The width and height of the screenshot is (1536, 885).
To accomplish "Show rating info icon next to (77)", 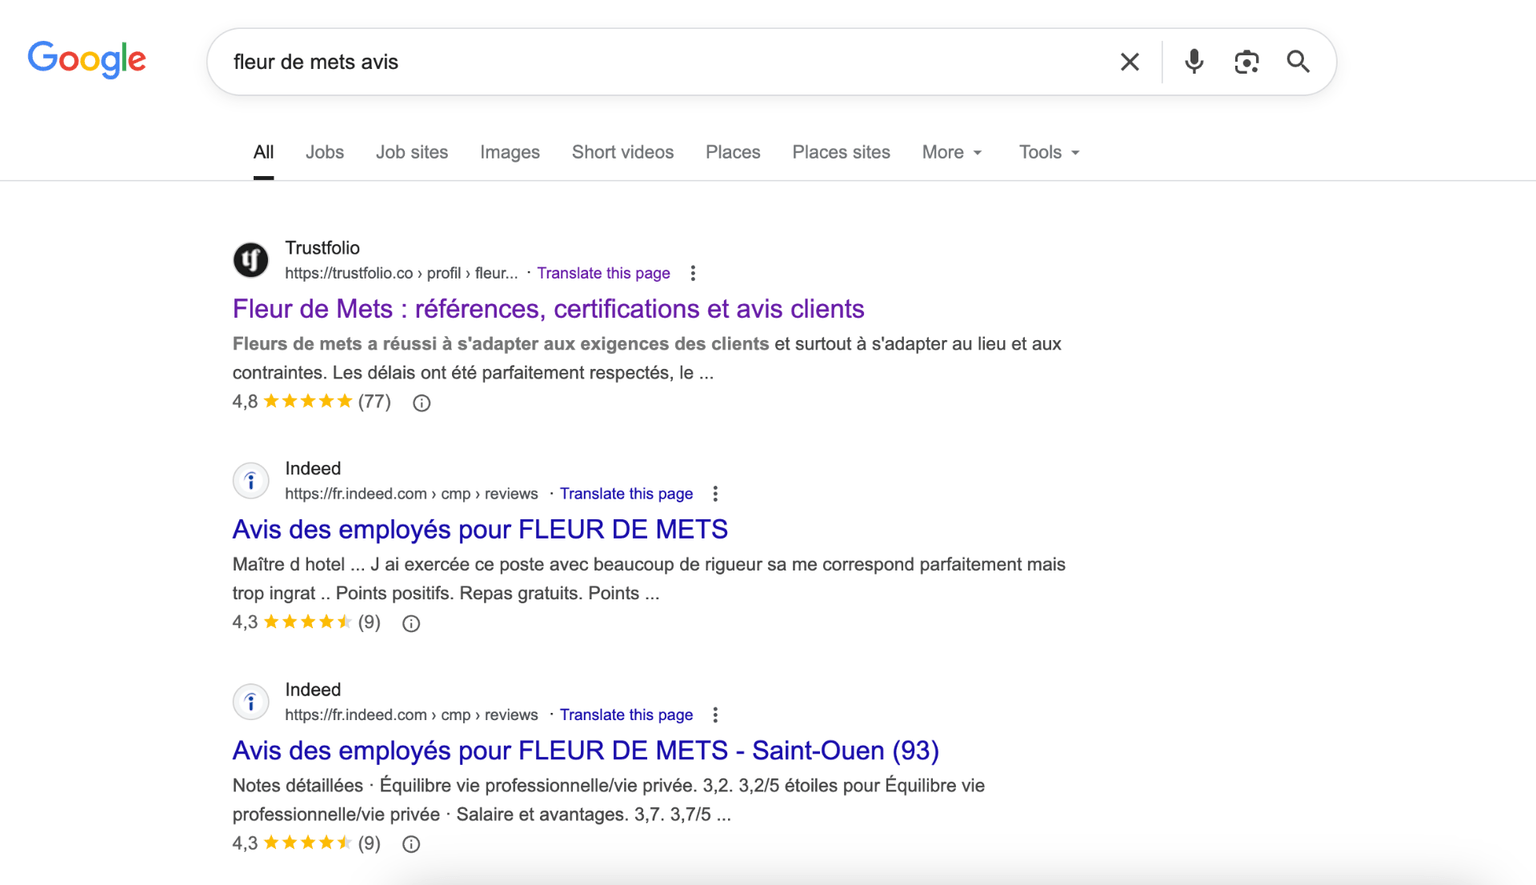I will click(422, 403).
